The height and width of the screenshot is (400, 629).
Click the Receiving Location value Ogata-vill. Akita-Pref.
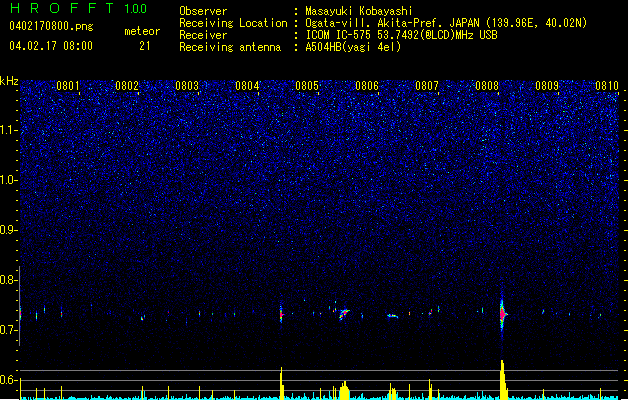(371, 23)
